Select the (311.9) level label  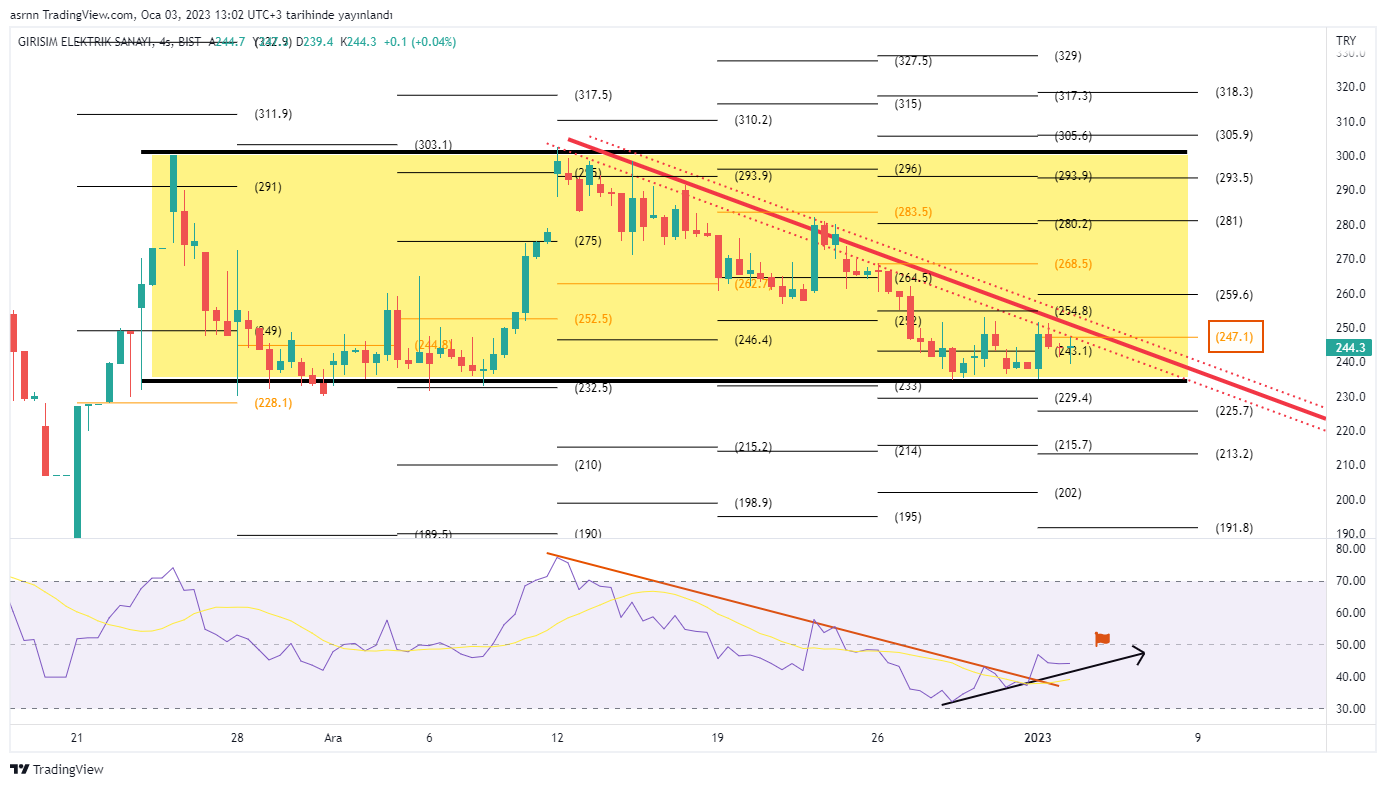click(x=273, y=114)
